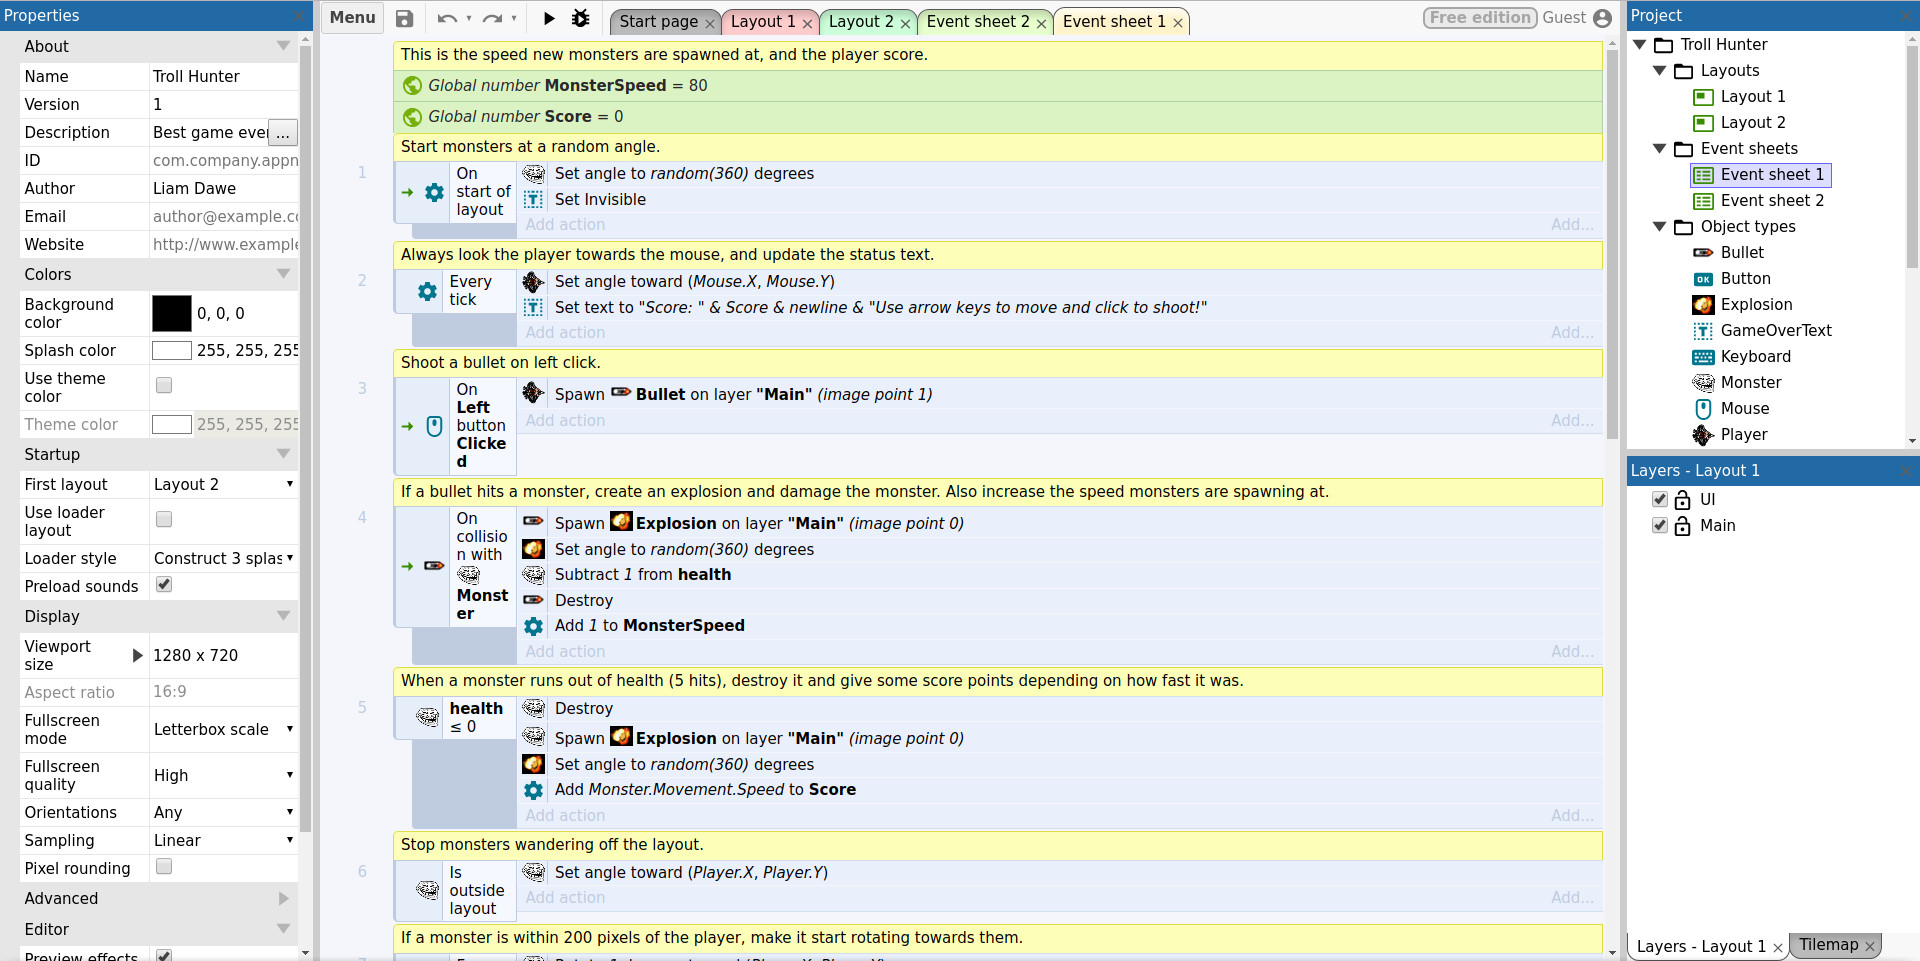Click gear icon on Add 1 to MonsterSpeed

point(534,626)
